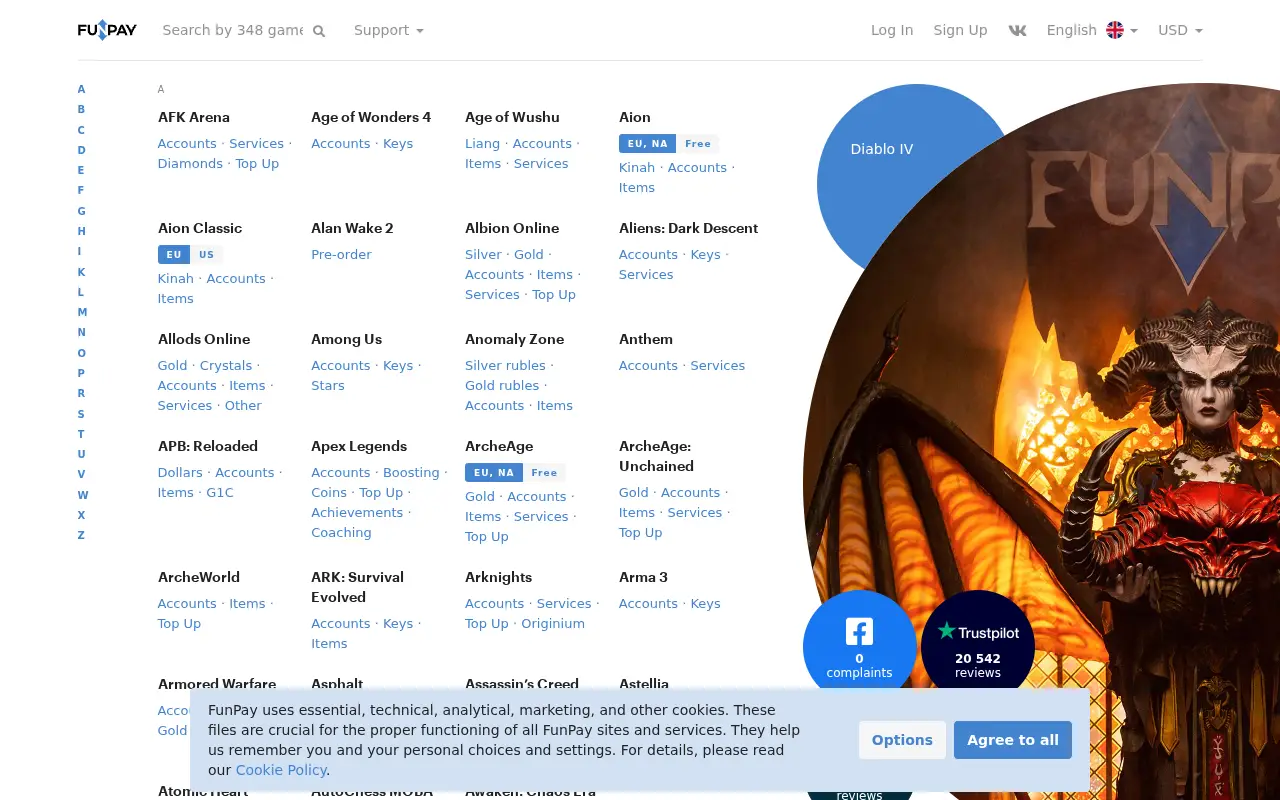Open ArcheWorld Top Up link
This screenshot has width=1280, height=800.
179,624
